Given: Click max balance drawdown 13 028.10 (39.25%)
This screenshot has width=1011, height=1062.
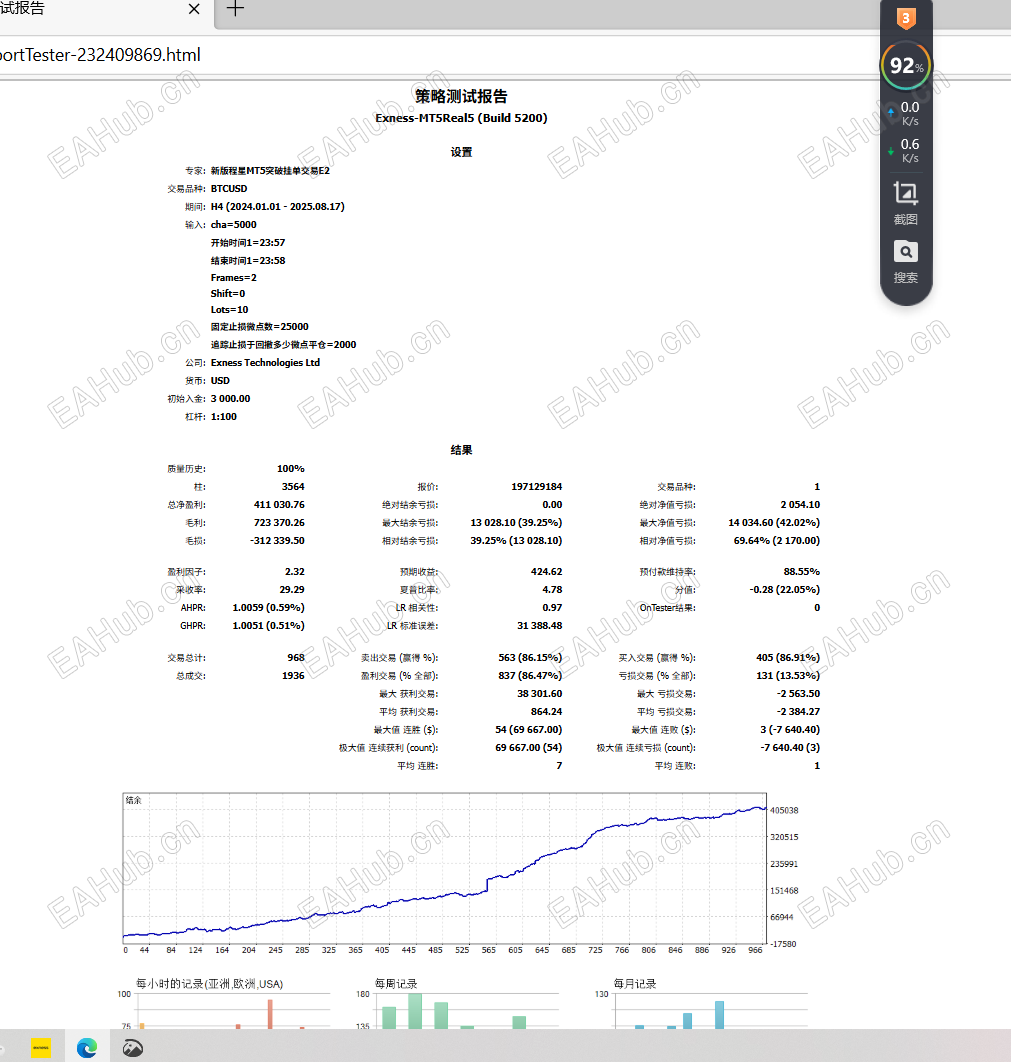Looking at the screenshot, I should coord(516,523).
